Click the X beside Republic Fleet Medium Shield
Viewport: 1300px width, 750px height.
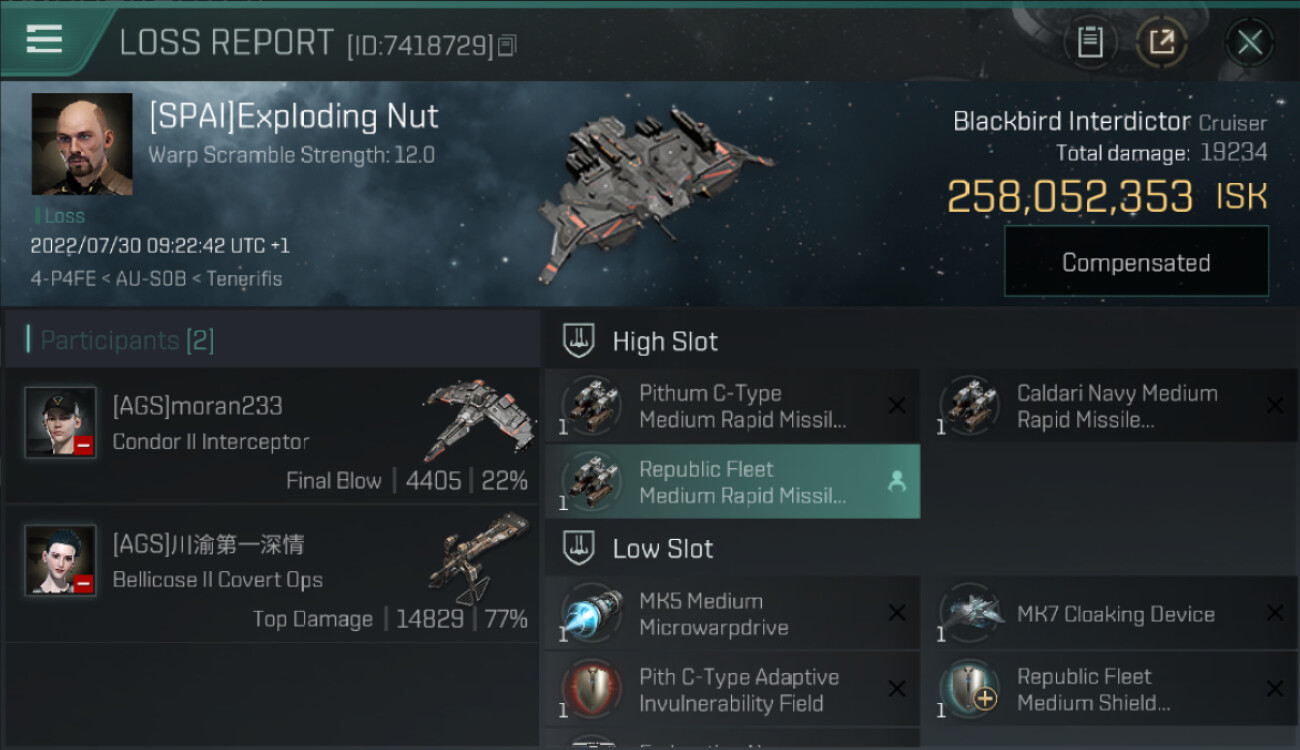tap(1274, 689)
